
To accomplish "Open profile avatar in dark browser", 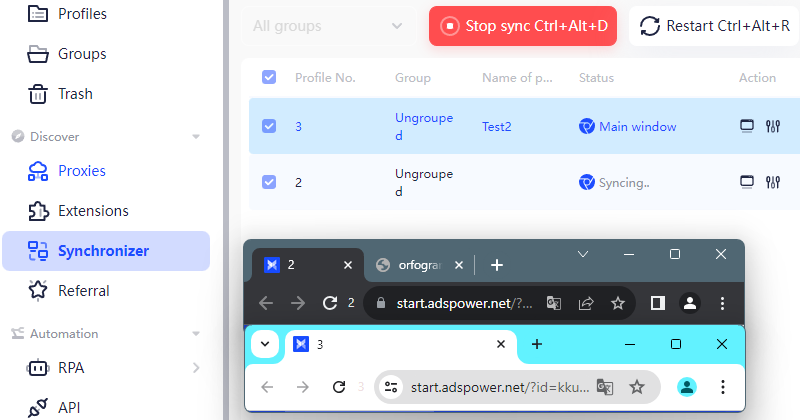I will (x=690, y=303).
